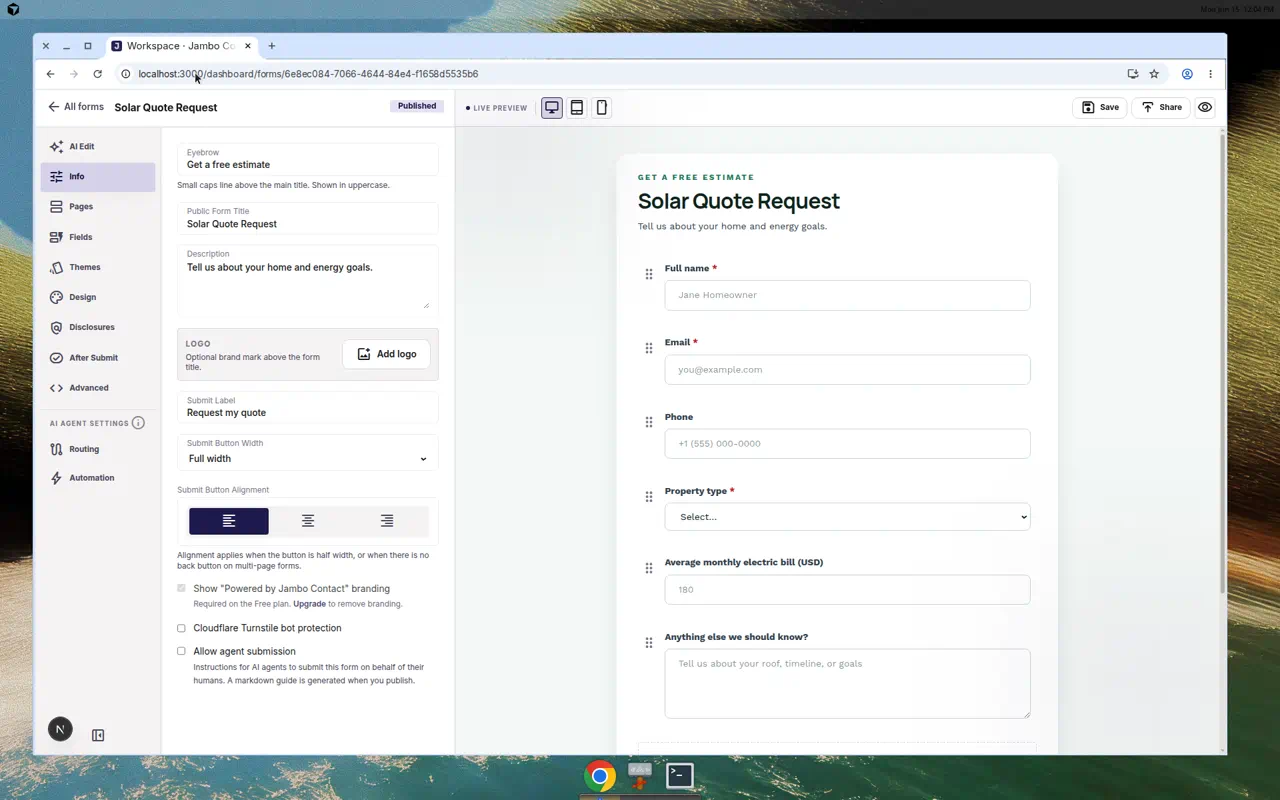Screen dimensions: 1280x800
Task: Click the Routing icon
Action: coord(57,449)
